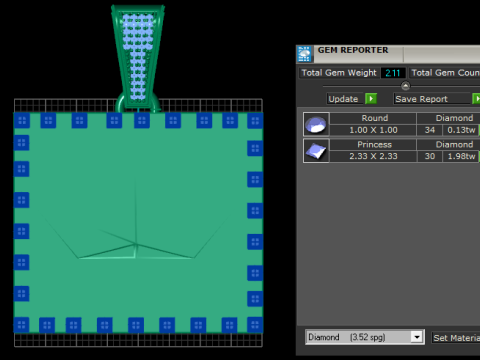Click the Total Gem Weight value 2.11
Screen dimensions: 480x360
coord(393,73)
